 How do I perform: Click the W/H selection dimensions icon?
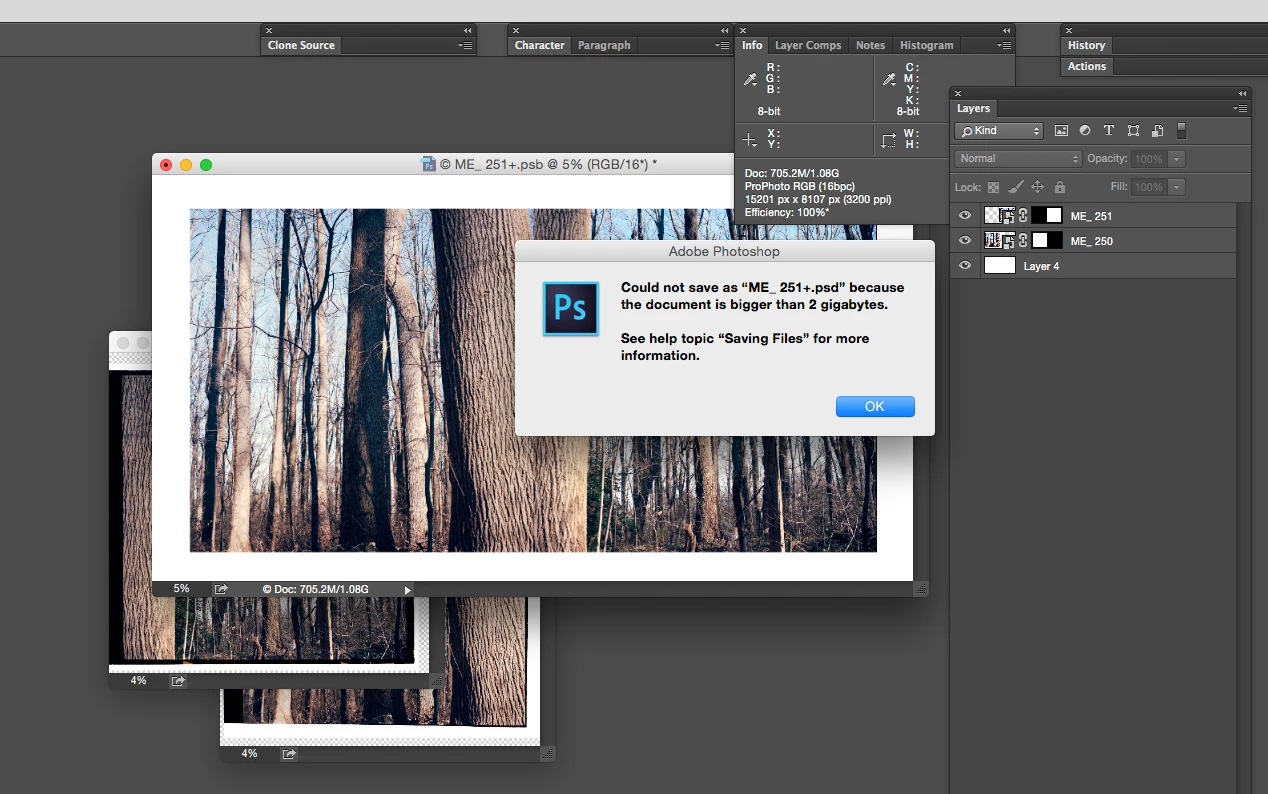(889, 140)
